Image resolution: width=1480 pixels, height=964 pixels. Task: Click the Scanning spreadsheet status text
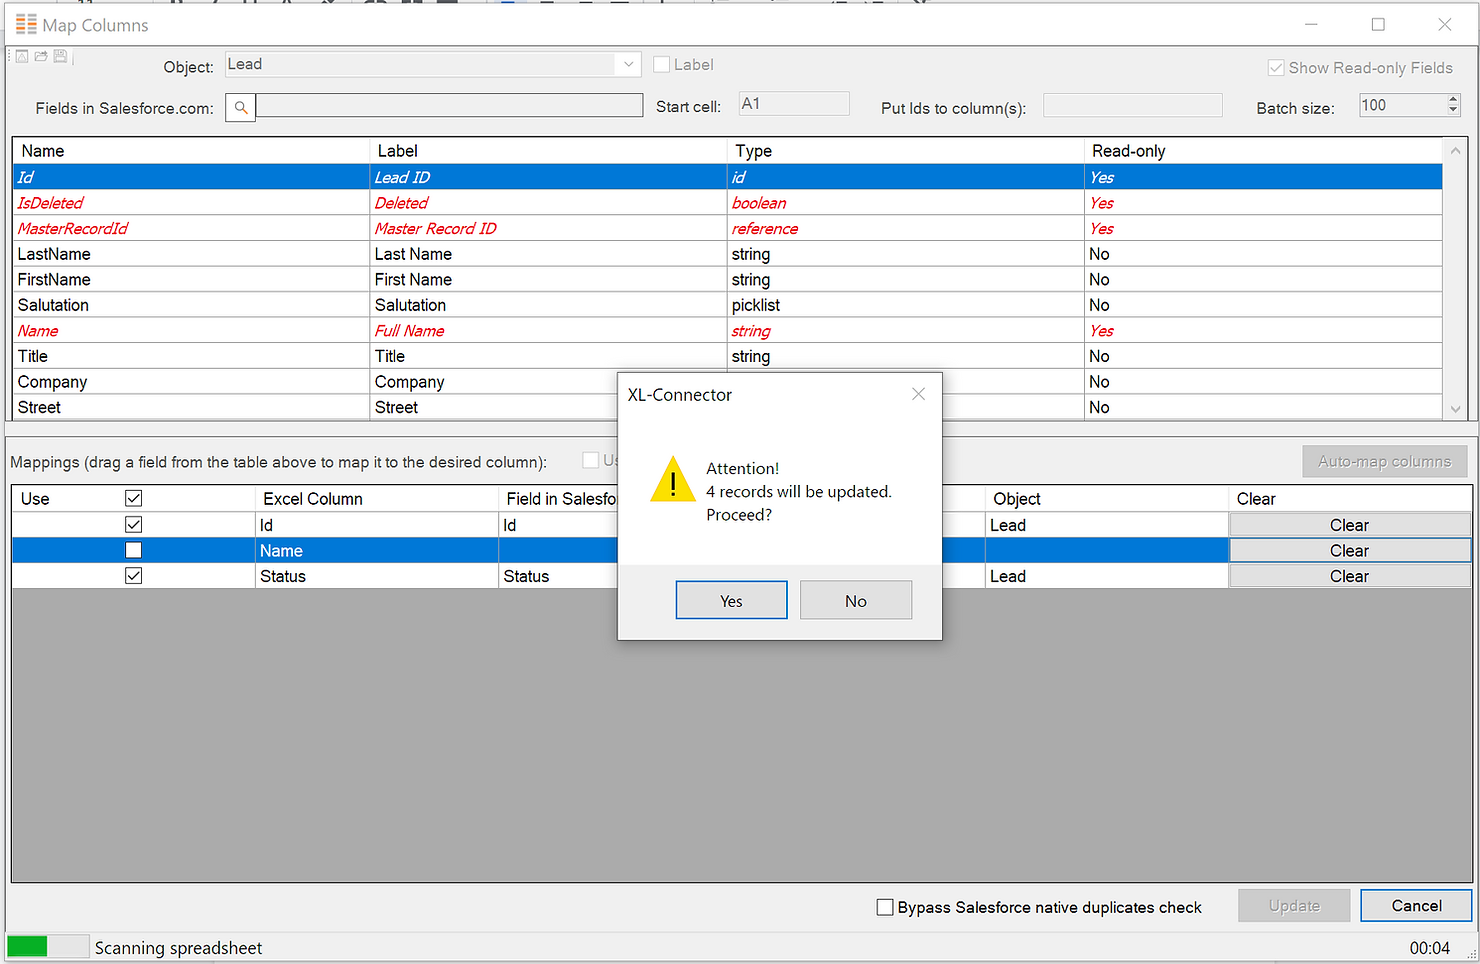[178, 947]
